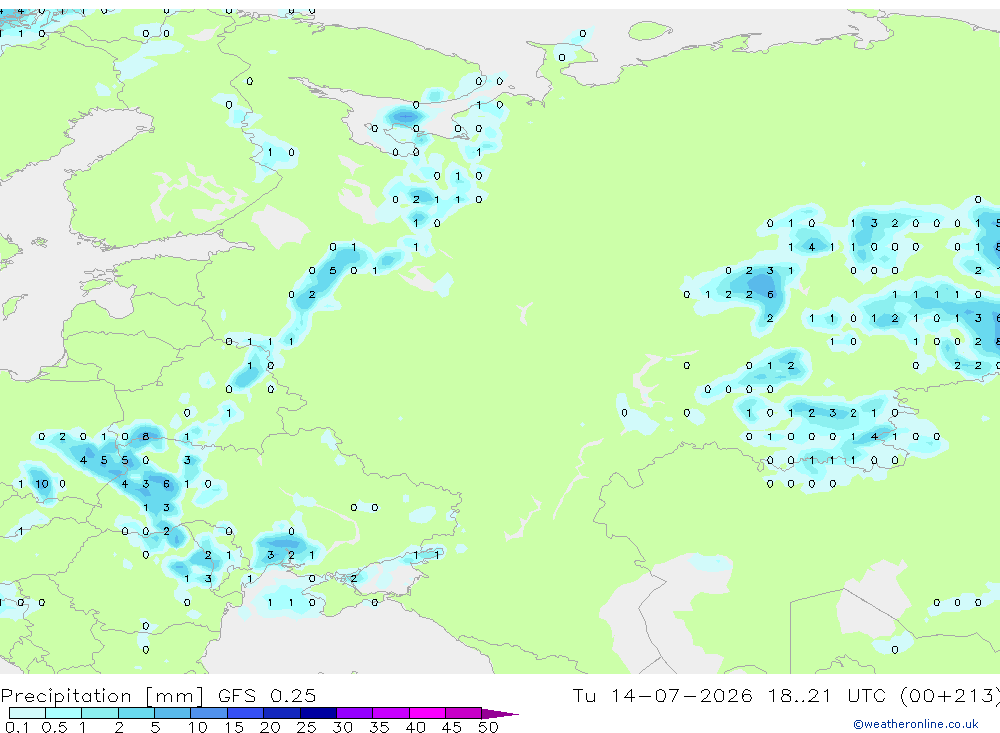Click the over-50 mm legend arrow tip
This screenshot has height=733, width=1000.
501,713
